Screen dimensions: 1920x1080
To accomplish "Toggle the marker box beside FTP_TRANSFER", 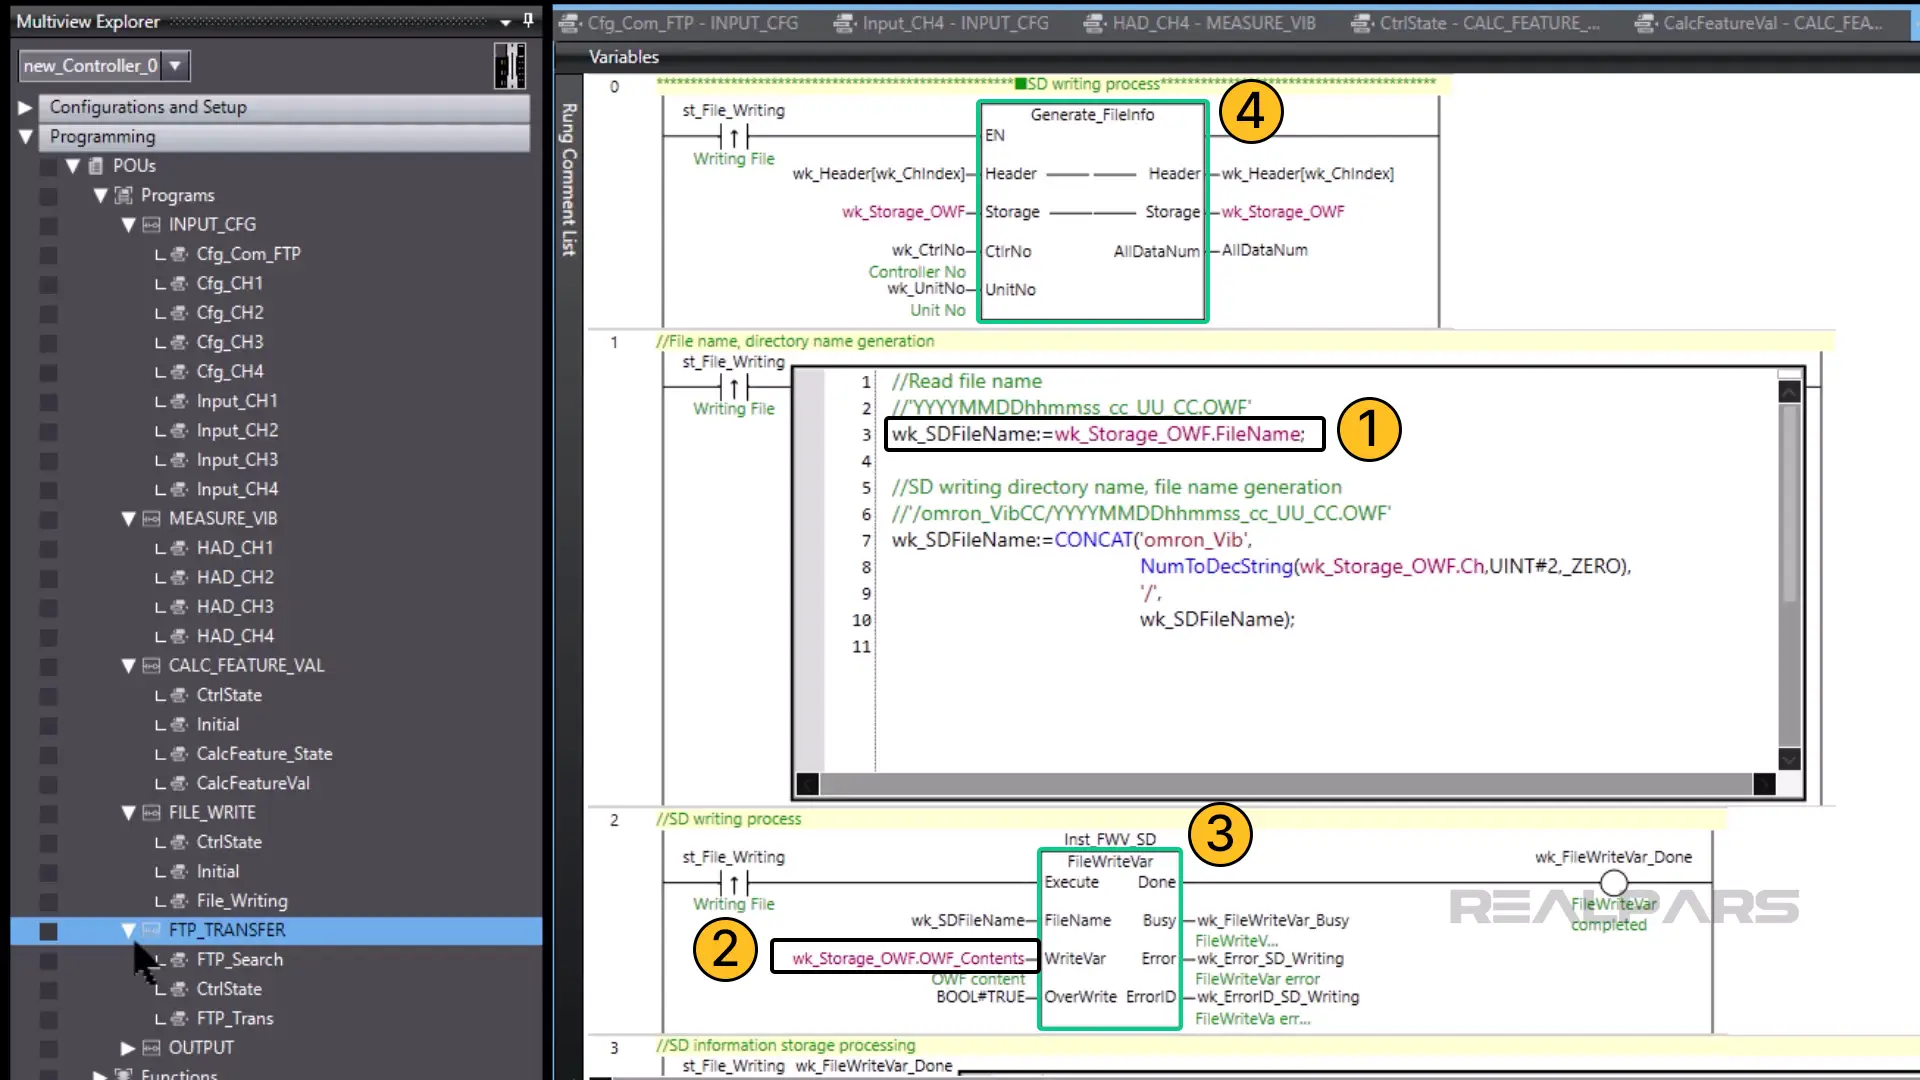I will pyautogui.click(x=48, y=931).
